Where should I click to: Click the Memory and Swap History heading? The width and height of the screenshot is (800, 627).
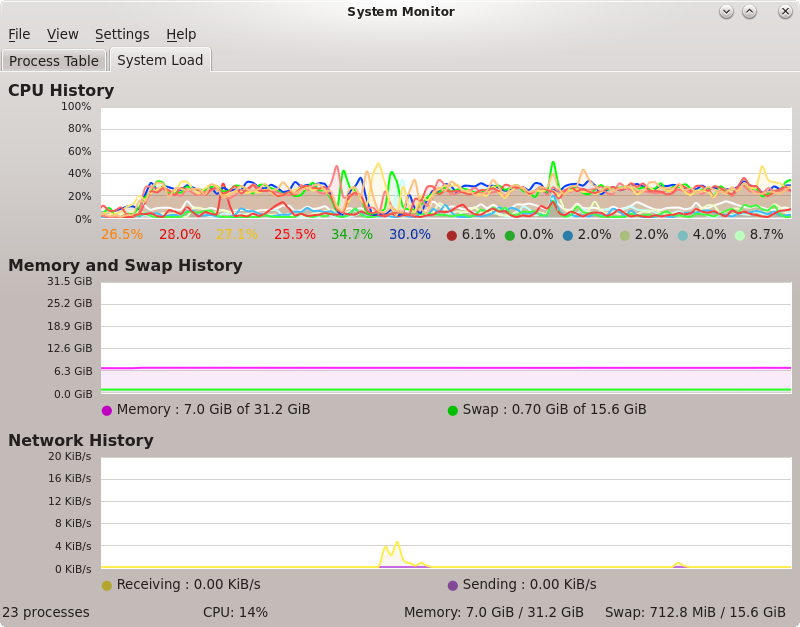[x=126, y=265]
